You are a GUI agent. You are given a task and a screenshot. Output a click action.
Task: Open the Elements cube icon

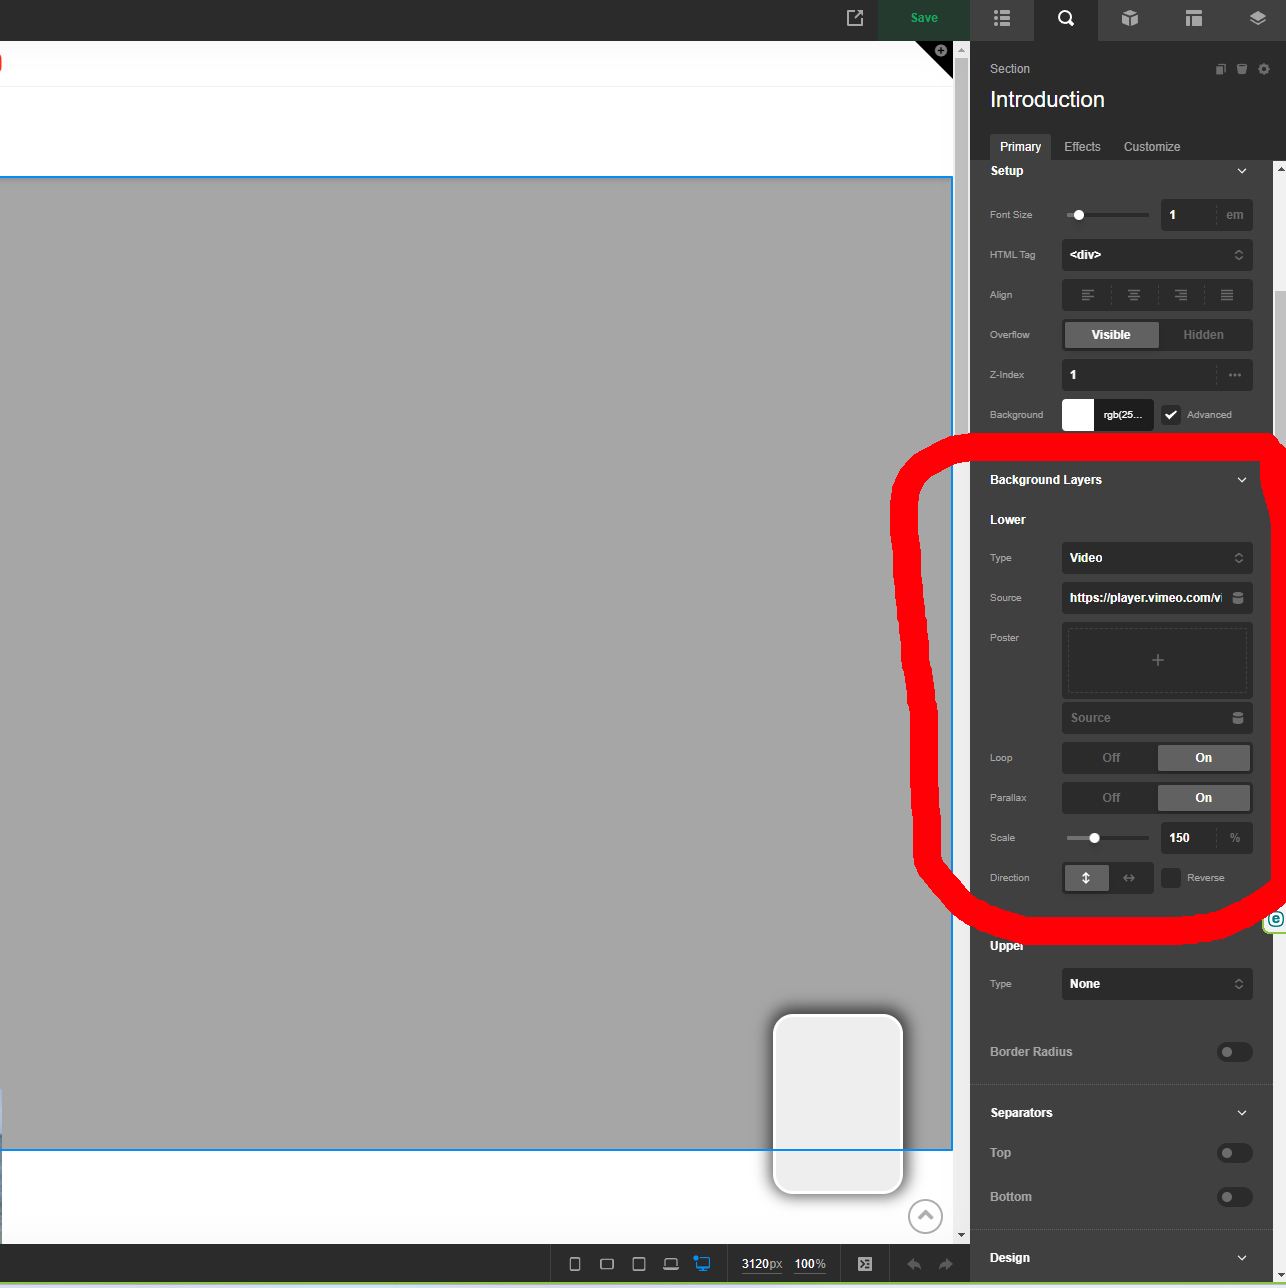1129,19
